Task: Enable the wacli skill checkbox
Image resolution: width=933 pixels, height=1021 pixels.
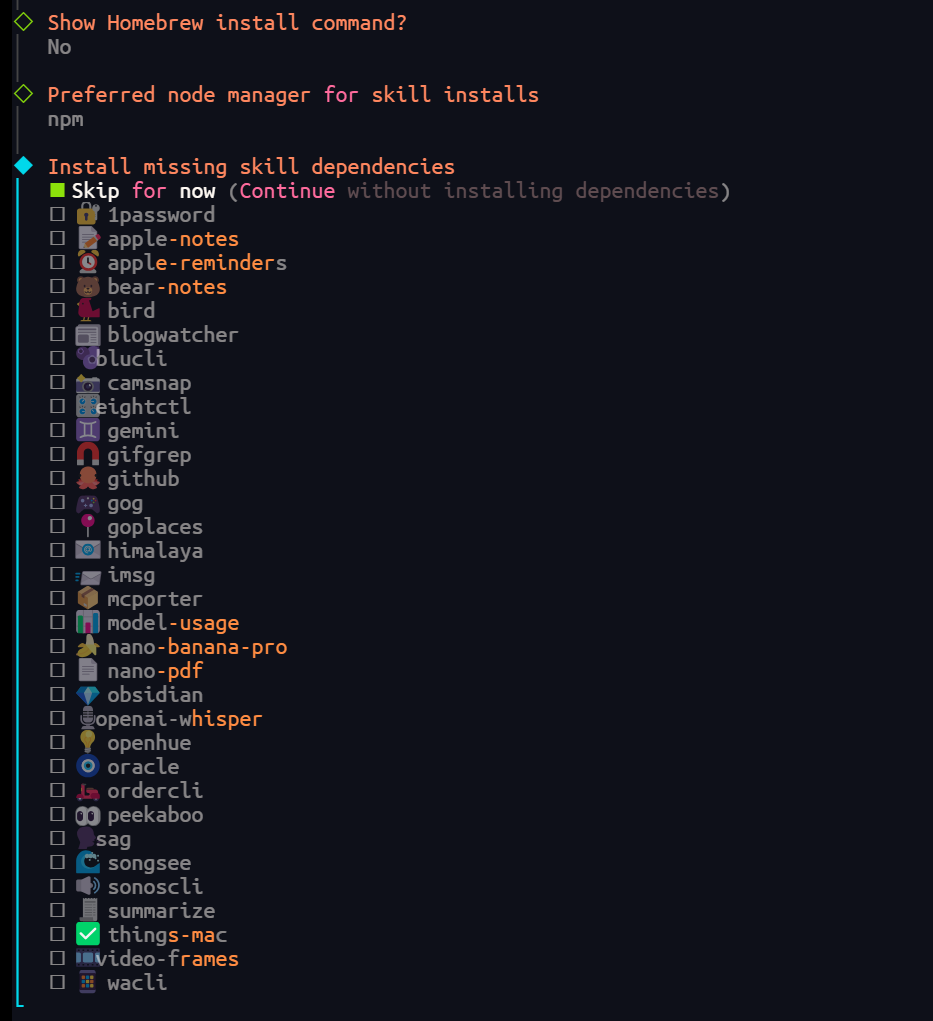Action: 58,983
